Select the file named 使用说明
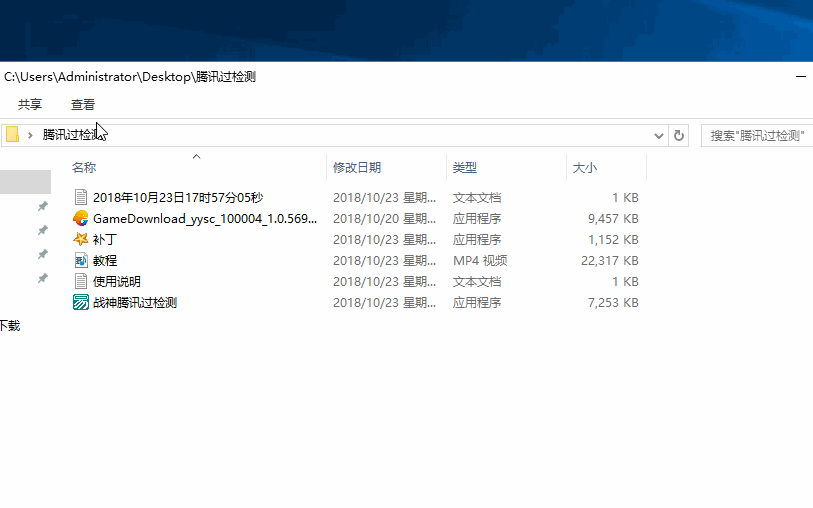The height and width of the screenshot is (508, 813). [x=117, y=281]
